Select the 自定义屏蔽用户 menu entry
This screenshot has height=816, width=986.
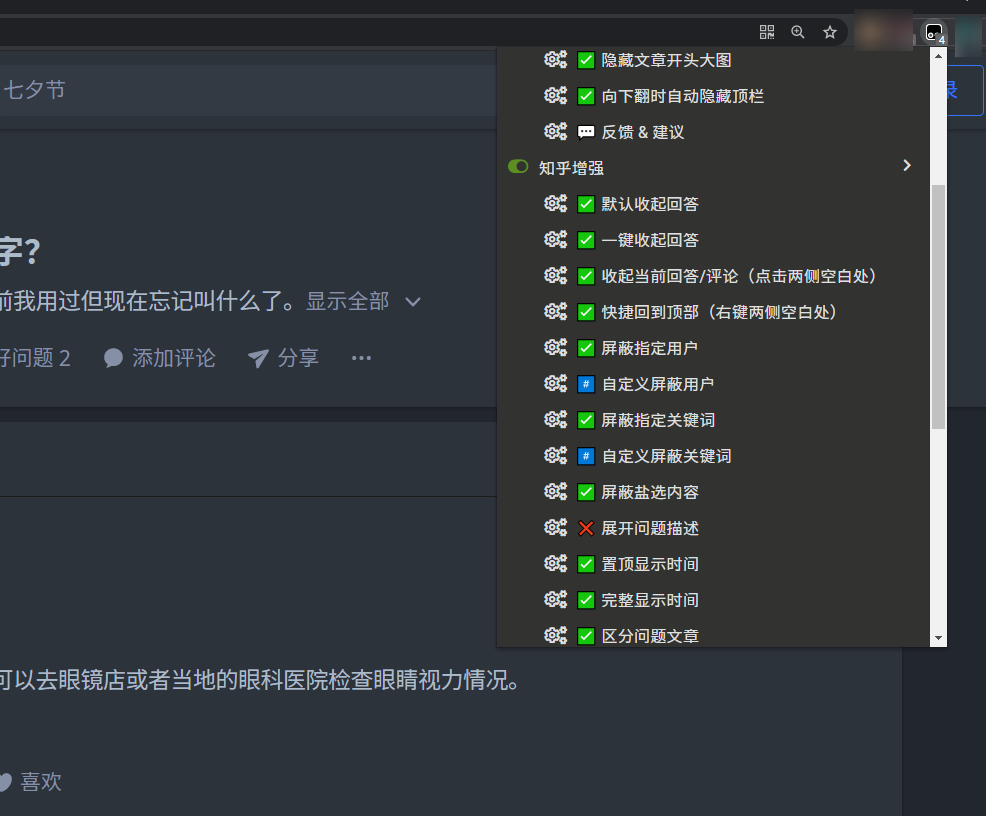click(657, 384)
